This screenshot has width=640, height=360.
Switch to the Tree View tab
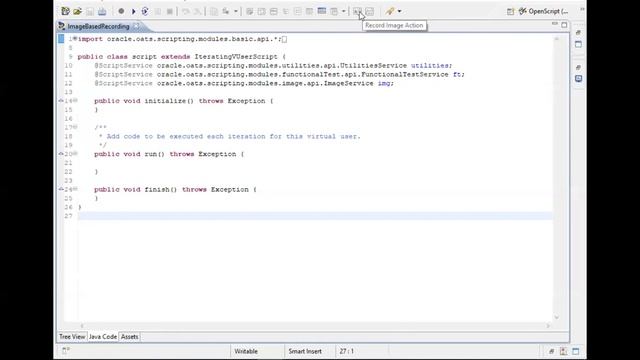pyautogui.click(x=72, y=337)
